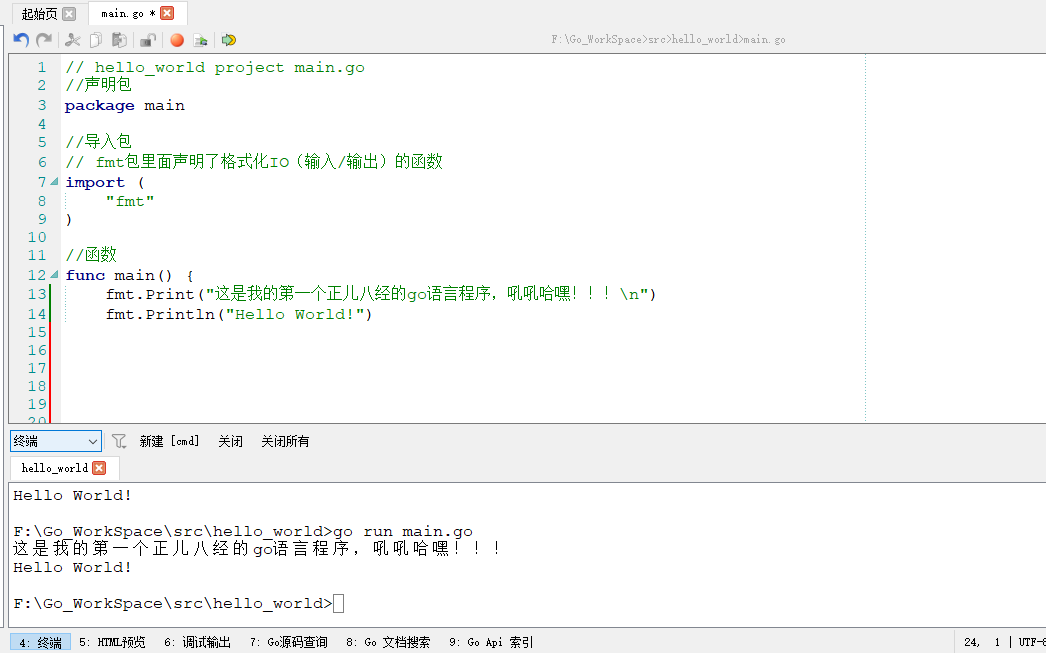Screen dimensions: 1046x653
Task: Click the green arrow with yellow moon icon
Action: pos(229,40)
